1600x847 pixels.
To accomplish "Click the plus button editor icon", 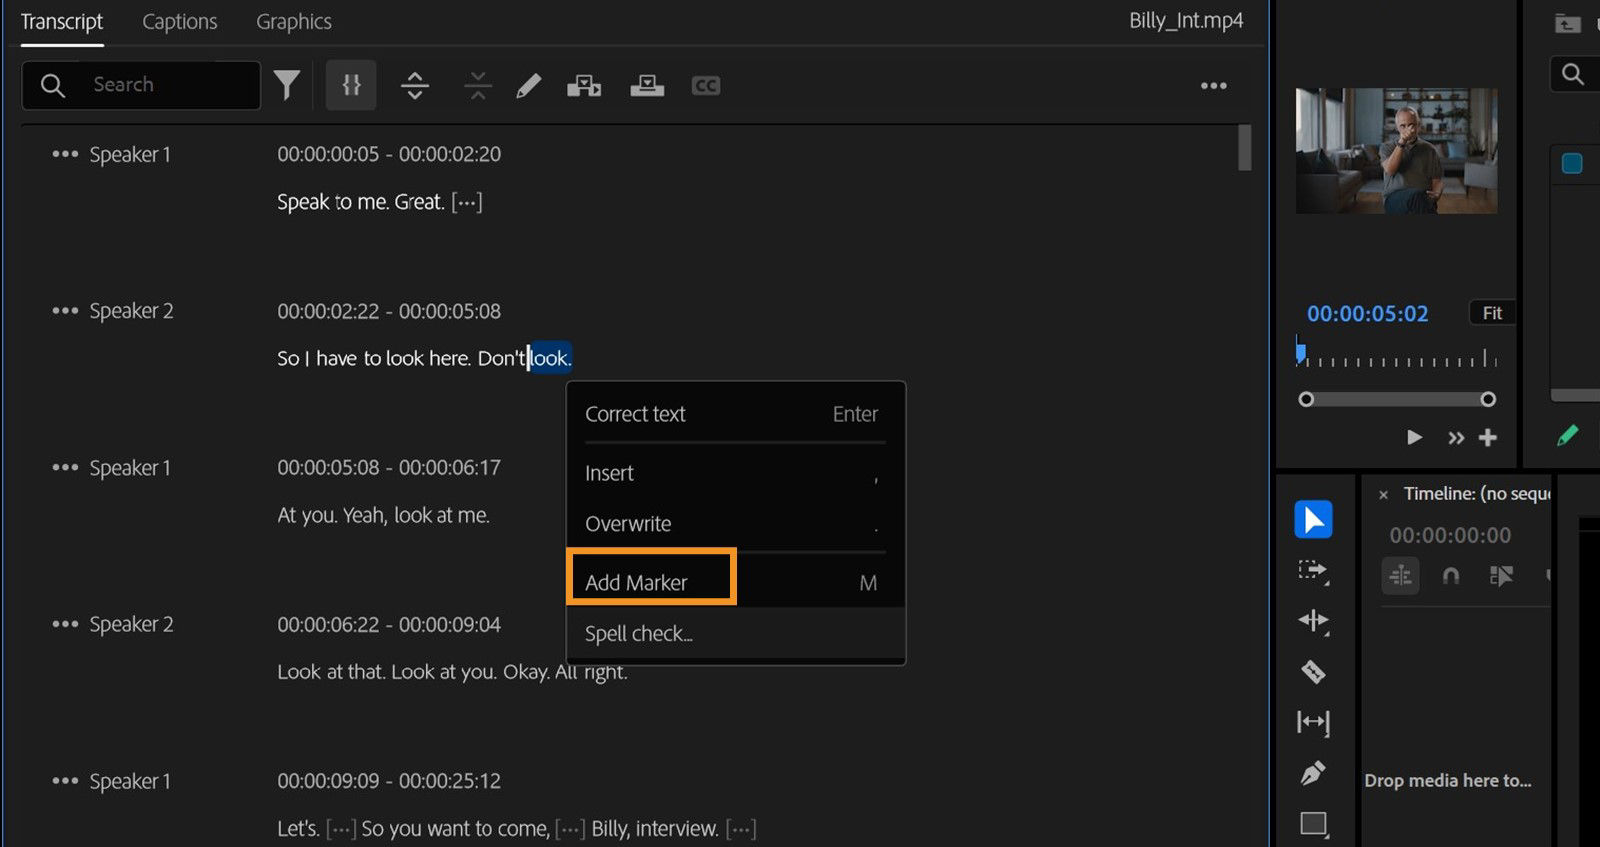I will tap(1488, 438).
